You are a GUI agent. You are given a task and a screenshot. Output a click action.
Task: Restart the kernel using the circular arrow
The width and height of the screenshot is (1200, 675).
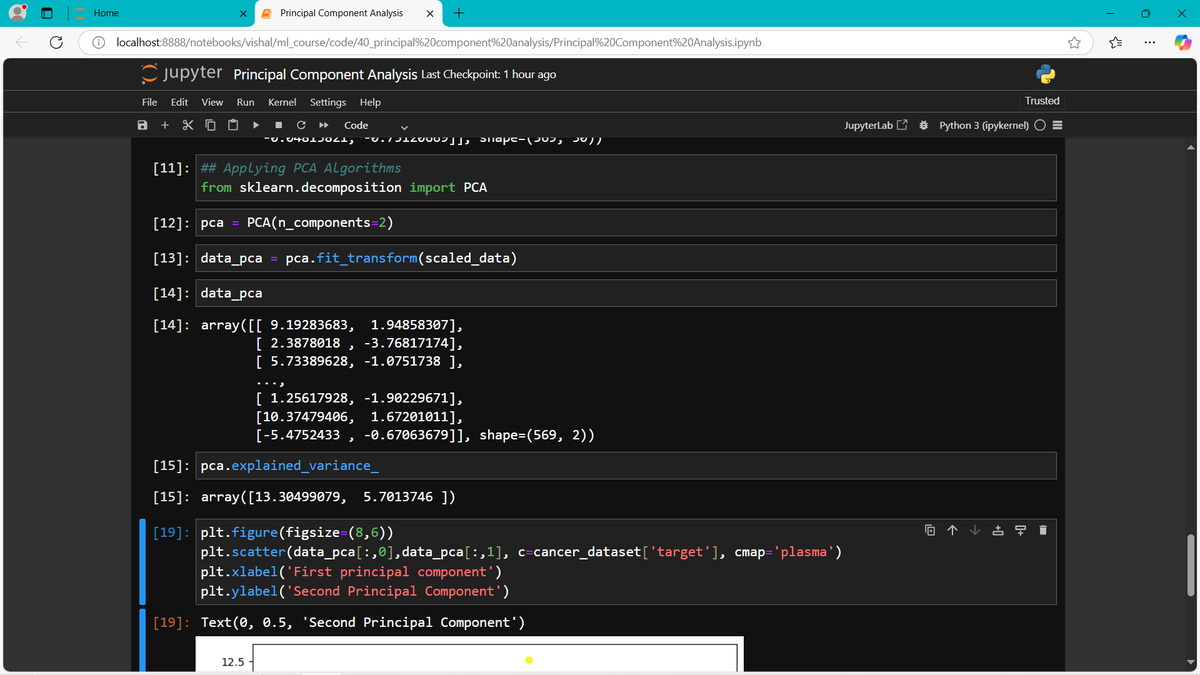[301, 125]
